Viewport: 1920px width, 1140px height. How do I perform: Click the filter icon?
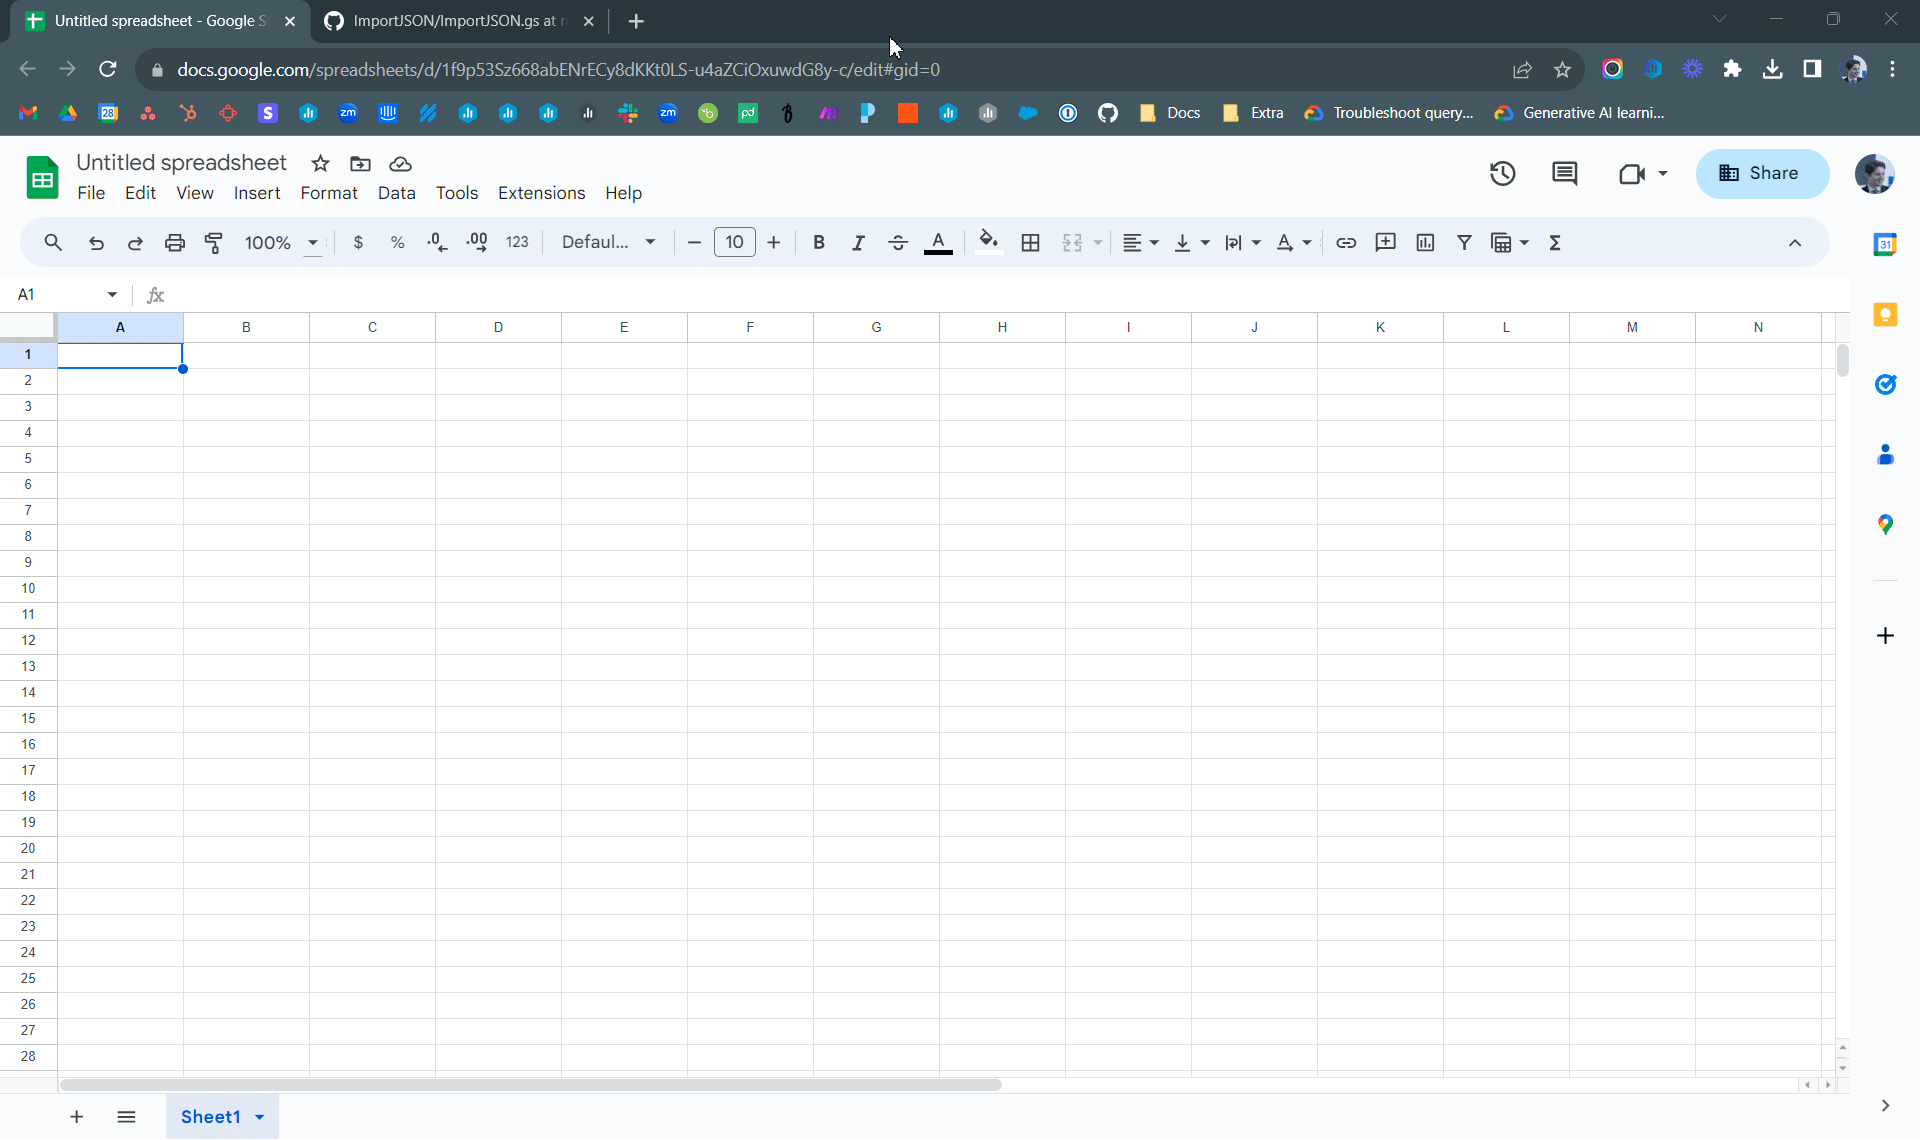click(1464, 242)
